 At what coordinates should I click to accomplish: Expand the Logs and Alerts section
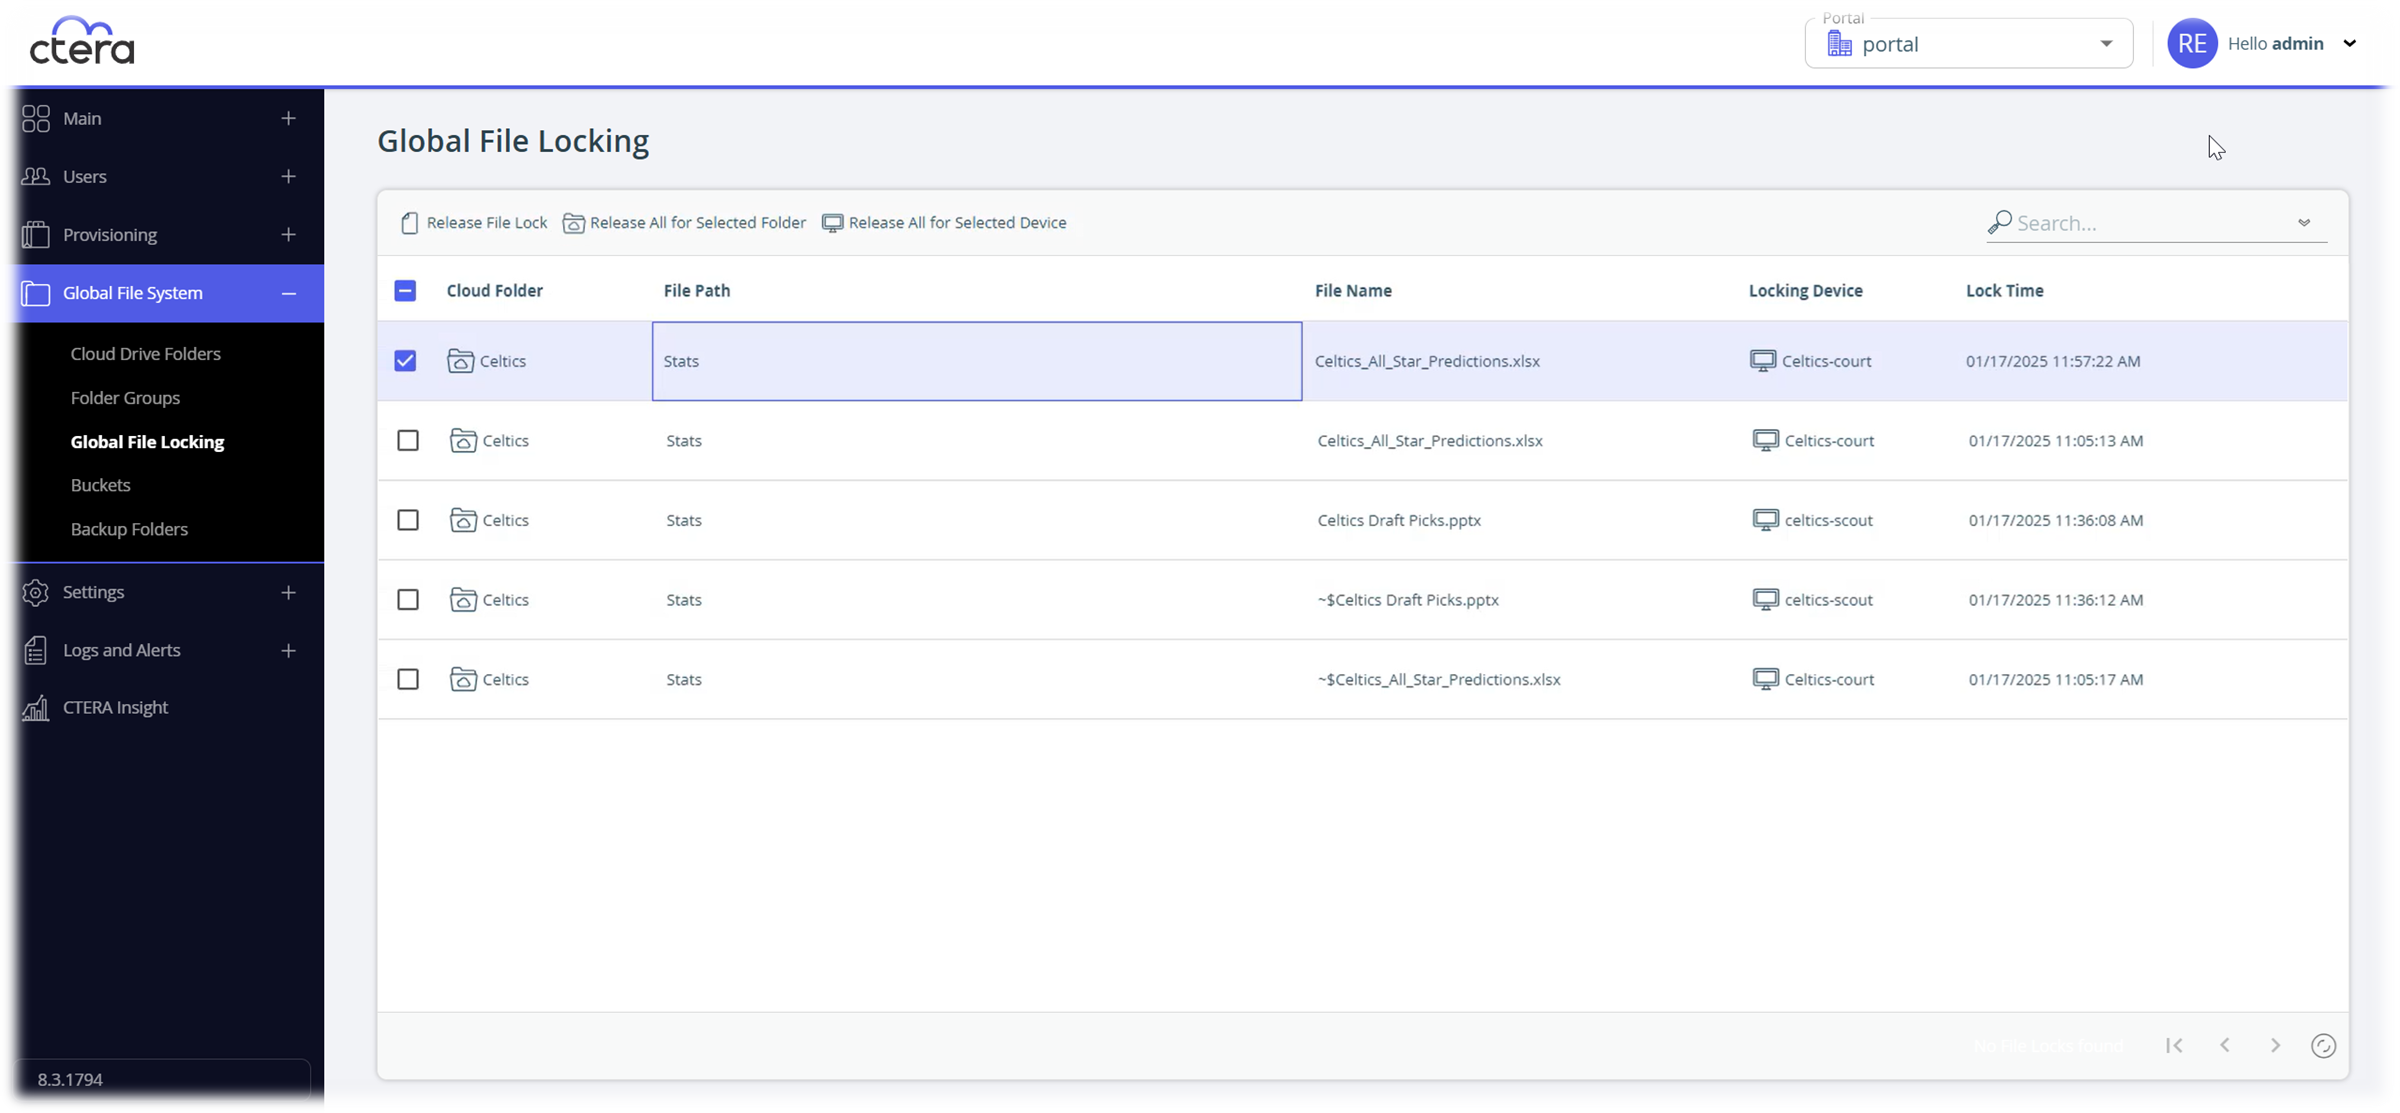tap(288, 650)
